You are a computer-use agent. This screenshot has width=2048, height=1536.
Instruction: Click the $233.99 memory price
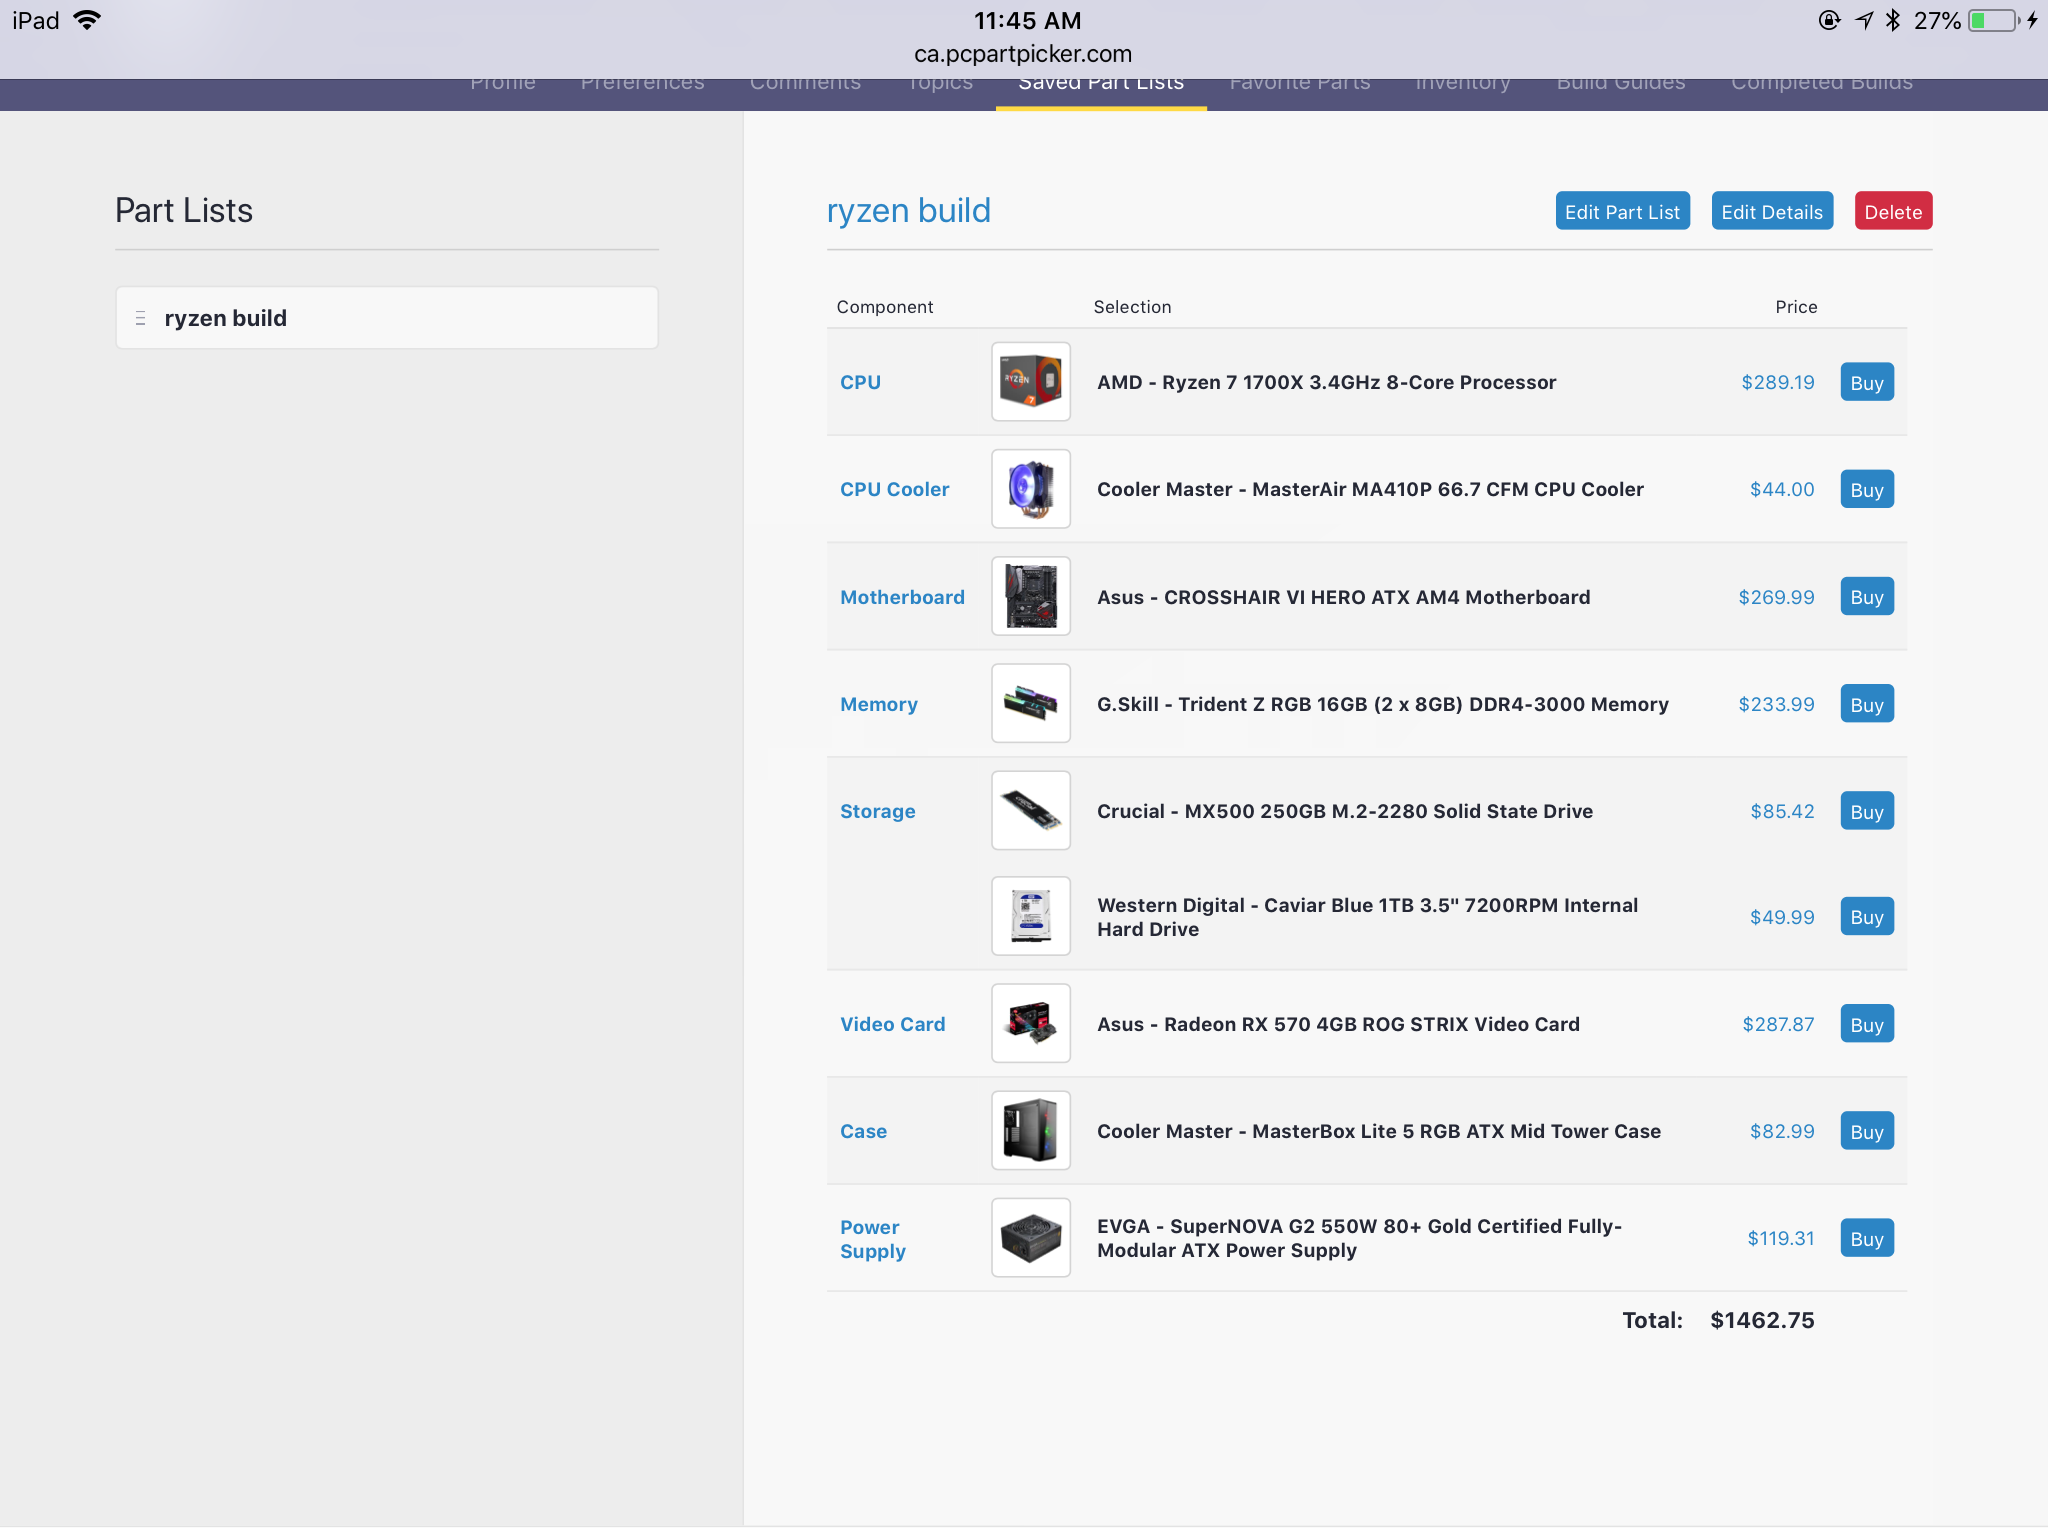(x=1776, y=704)
